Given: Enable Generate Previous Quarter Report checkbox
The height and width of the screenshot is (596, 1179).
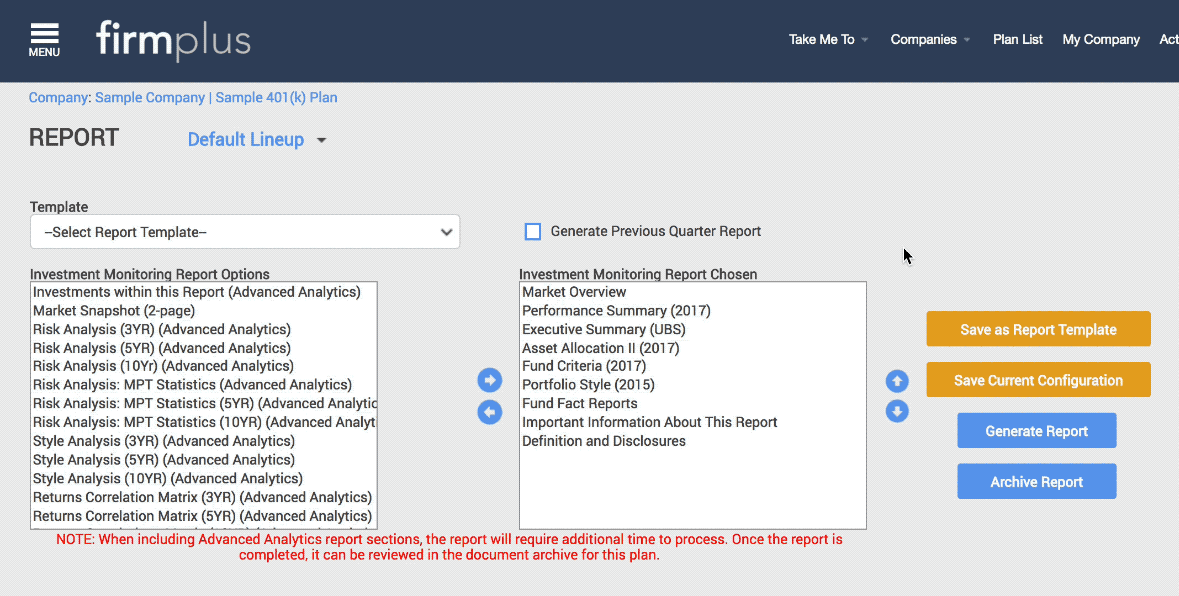Looking at the screenshot, I should [x=533, y=231].
